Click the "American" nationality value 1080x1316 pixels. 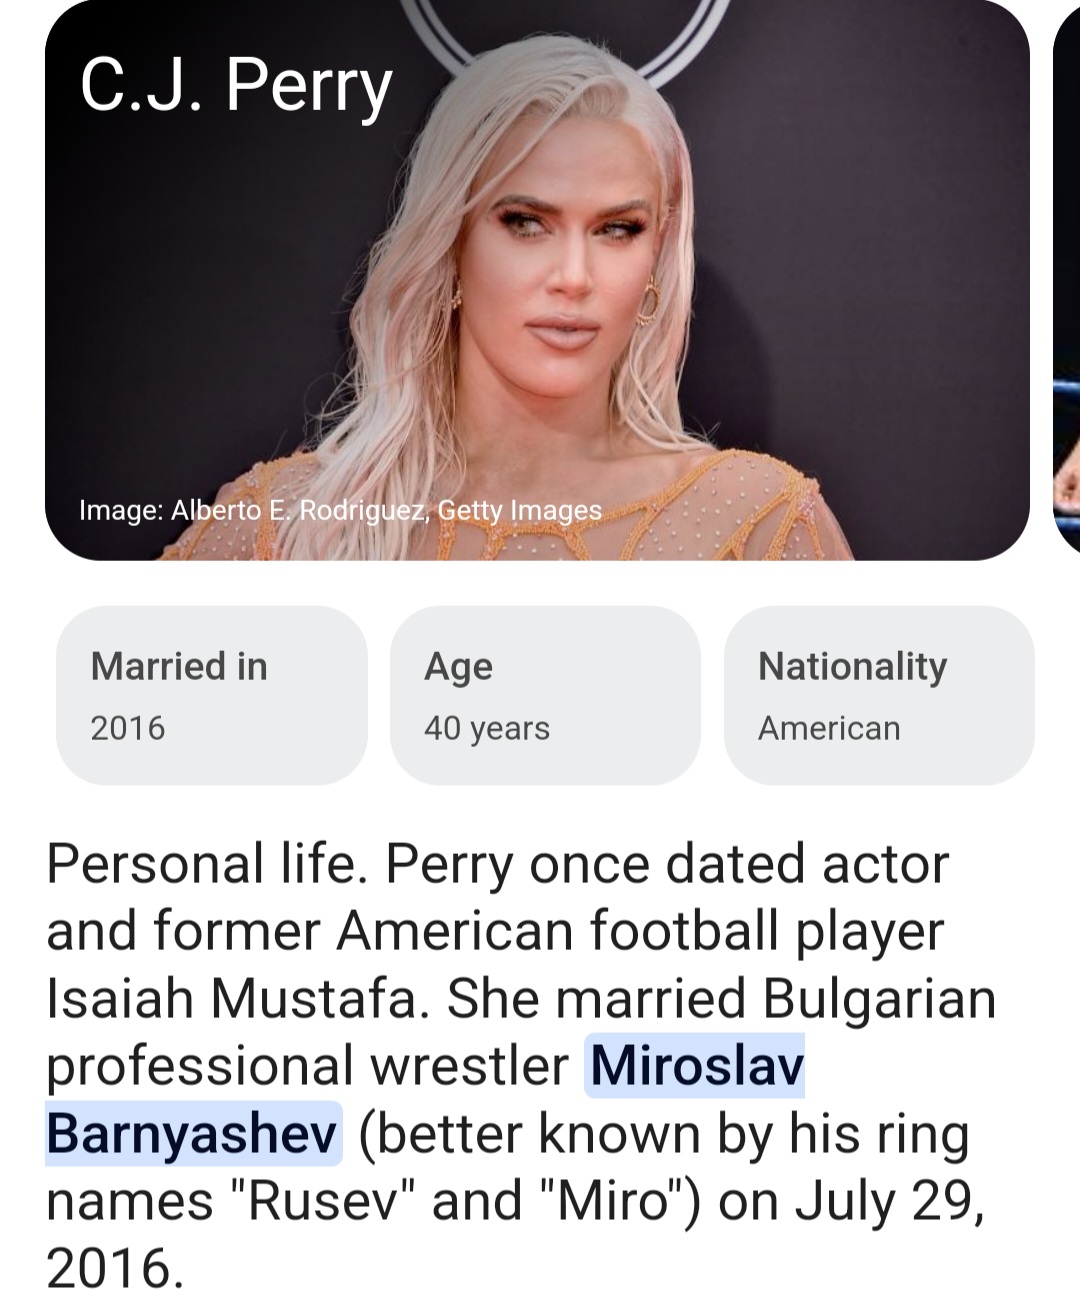click(829, 728)
